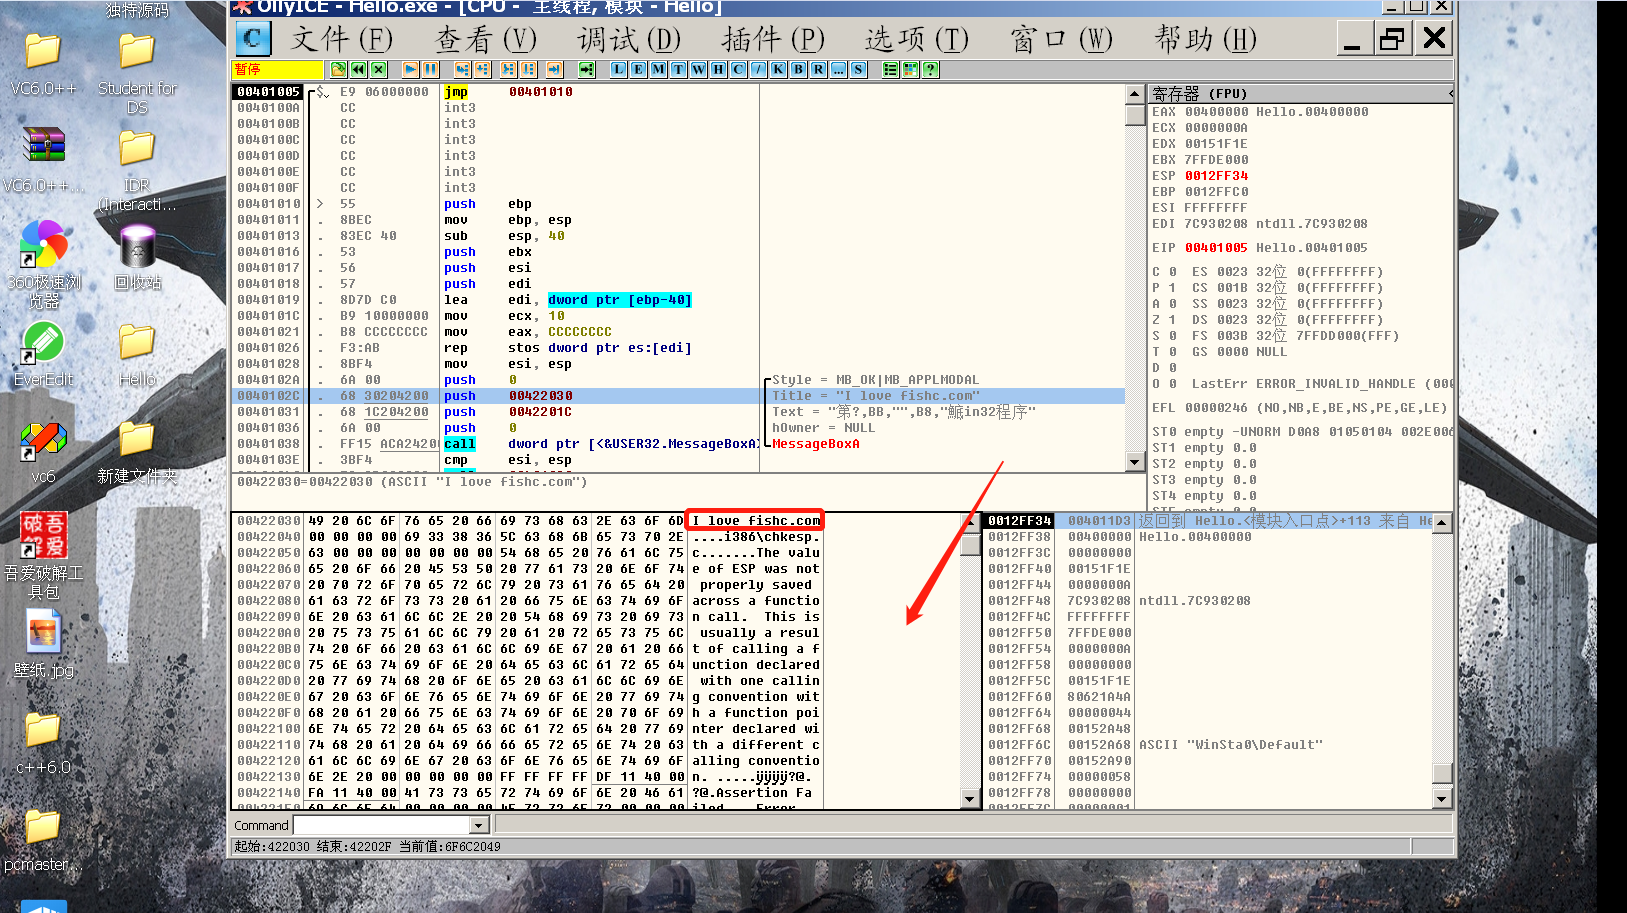Click the stack pane's bottom scroll arrow
Viewport: 1627px width, 913px height.
pyautogui.click(x=1441, y=798)
